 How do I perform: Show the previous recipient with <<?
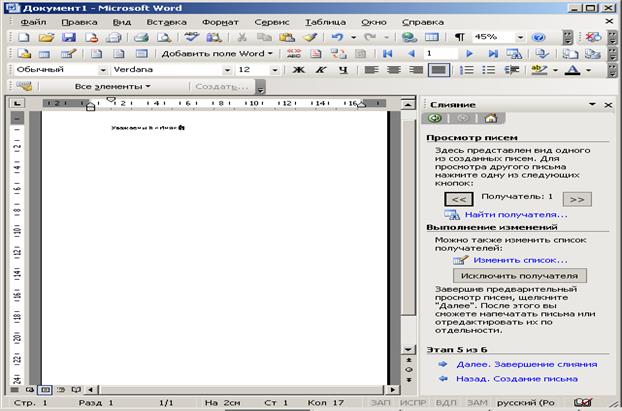(x=459, y=199)
